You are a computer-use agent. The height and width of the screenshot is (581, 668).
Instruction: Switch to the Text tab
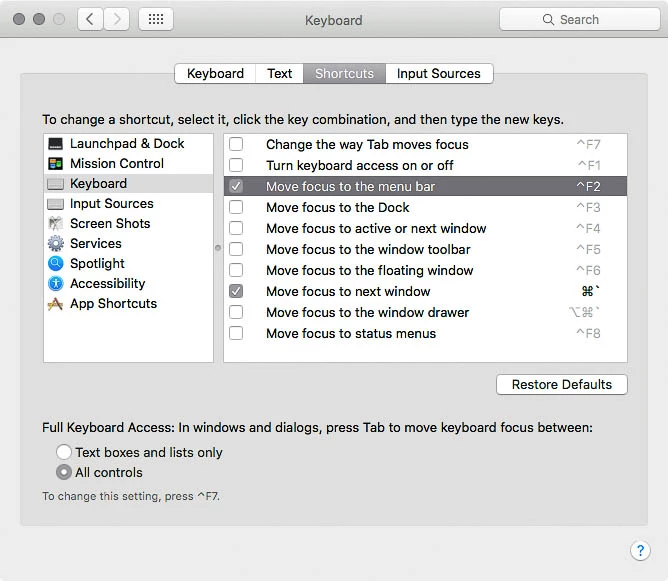point(279,74)
